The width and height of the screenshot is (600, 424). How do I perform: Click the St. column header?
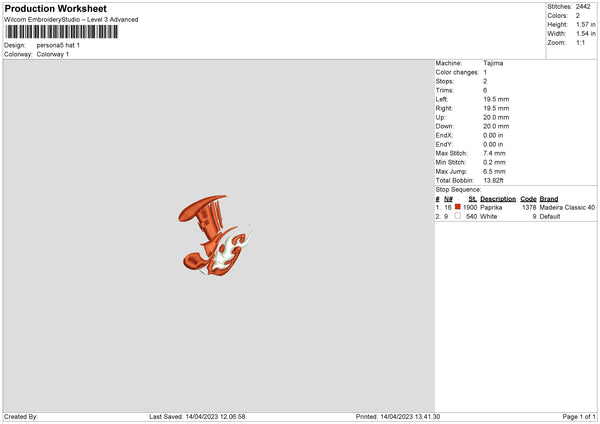point(473,199)
